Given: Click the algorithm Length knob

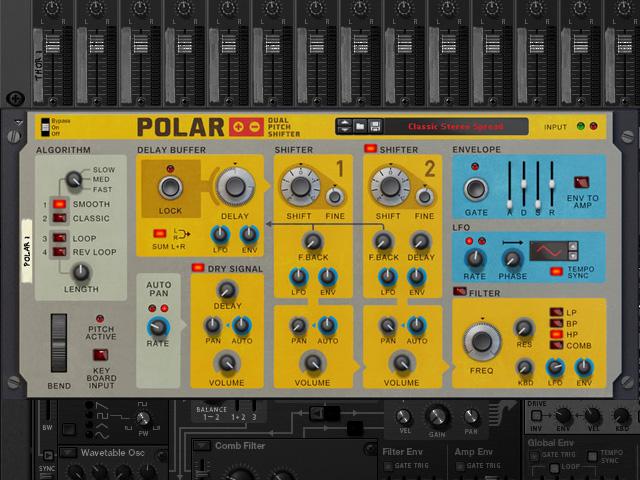Looking at the screenshot, I should (81, 272).
